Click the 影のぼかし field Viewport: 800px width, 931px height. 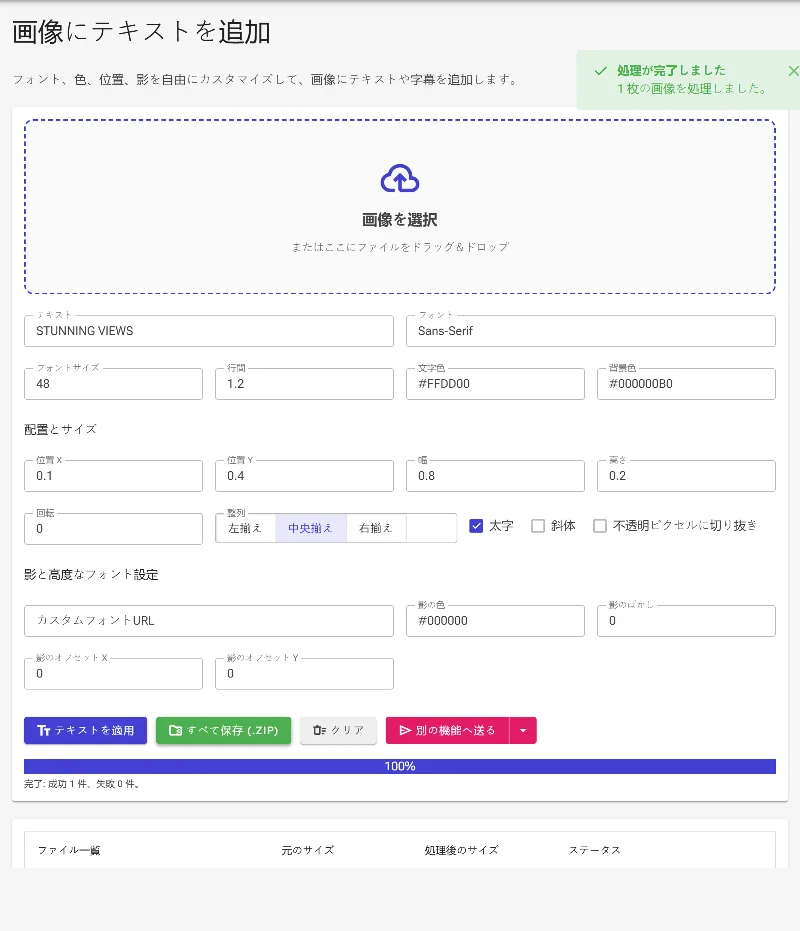pyautogui.click(x=686, y=620)
